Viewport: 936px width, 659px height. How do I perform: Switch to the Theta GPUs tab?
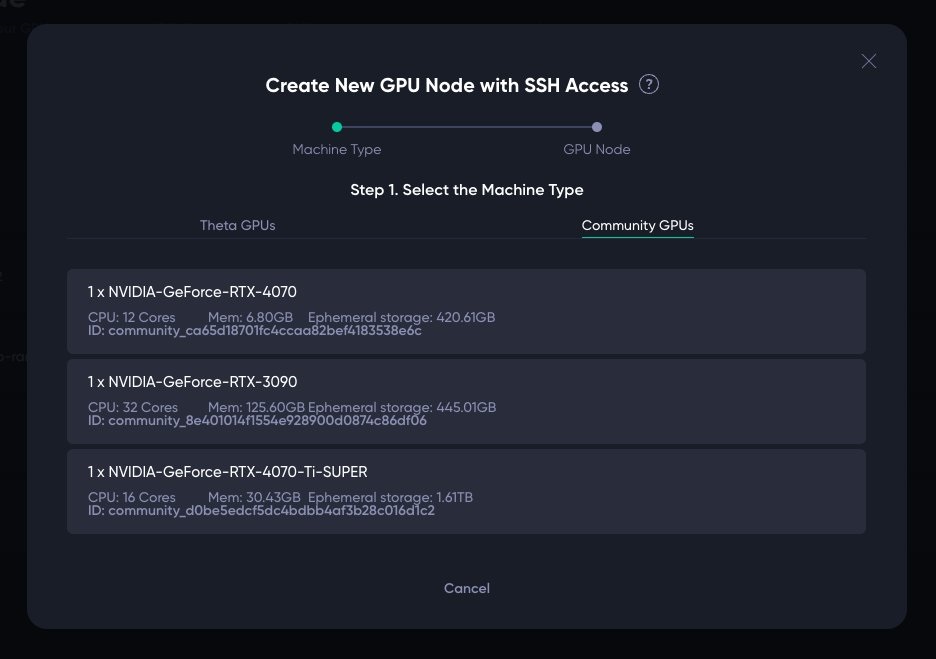pos(237,225)
